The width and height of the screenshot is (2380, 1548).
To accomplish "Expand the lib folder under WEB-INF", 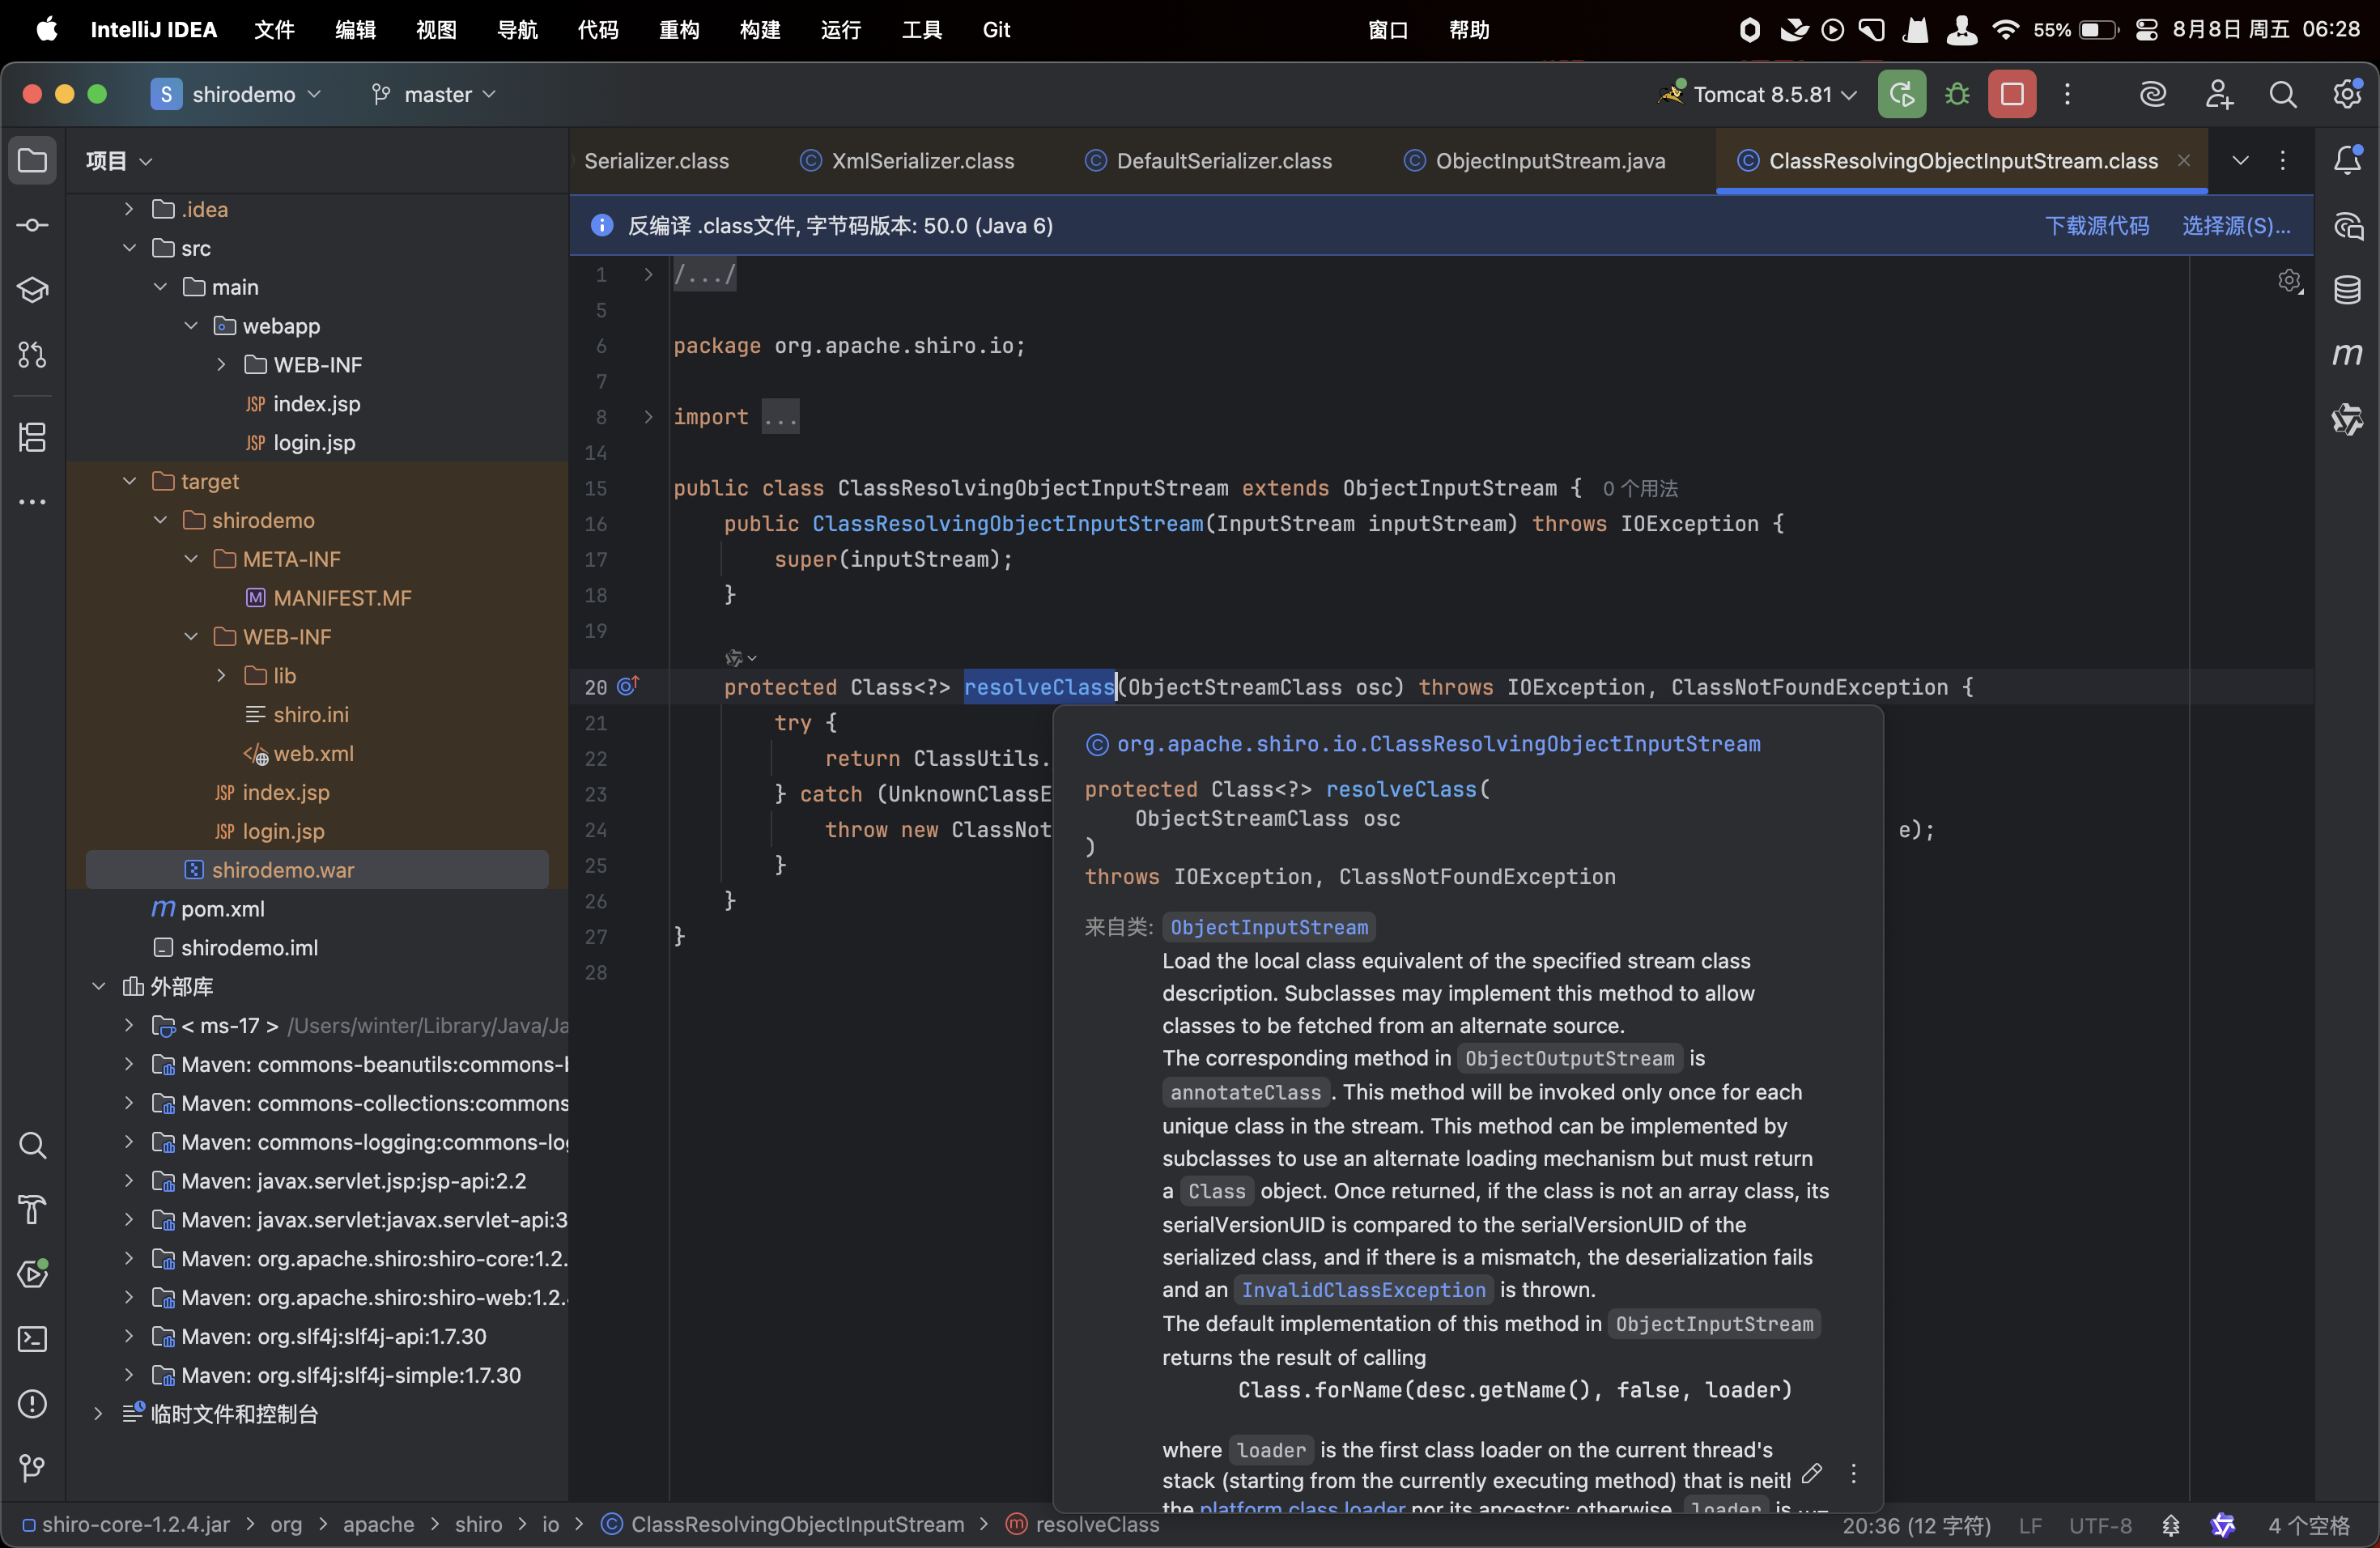I will pos(222,676).
